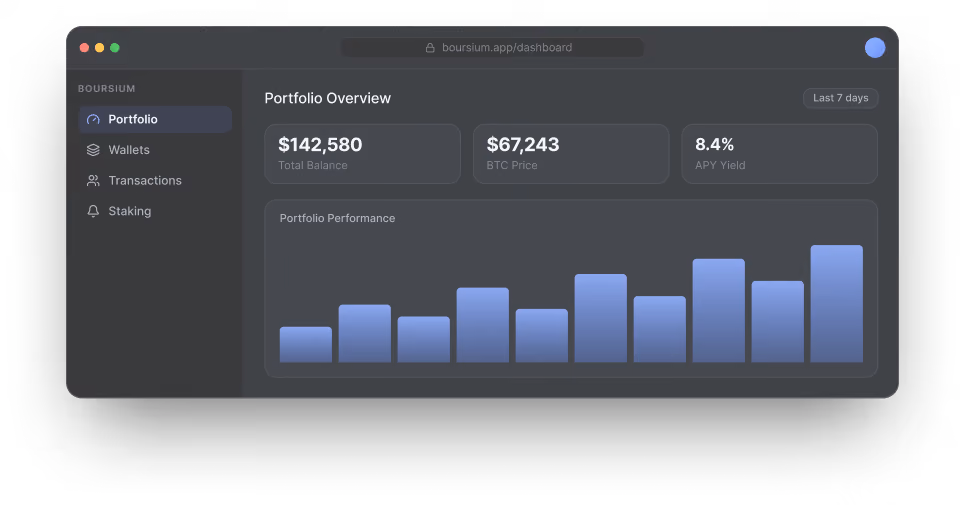Click the lock icon in the address bar

pos(430,47)
